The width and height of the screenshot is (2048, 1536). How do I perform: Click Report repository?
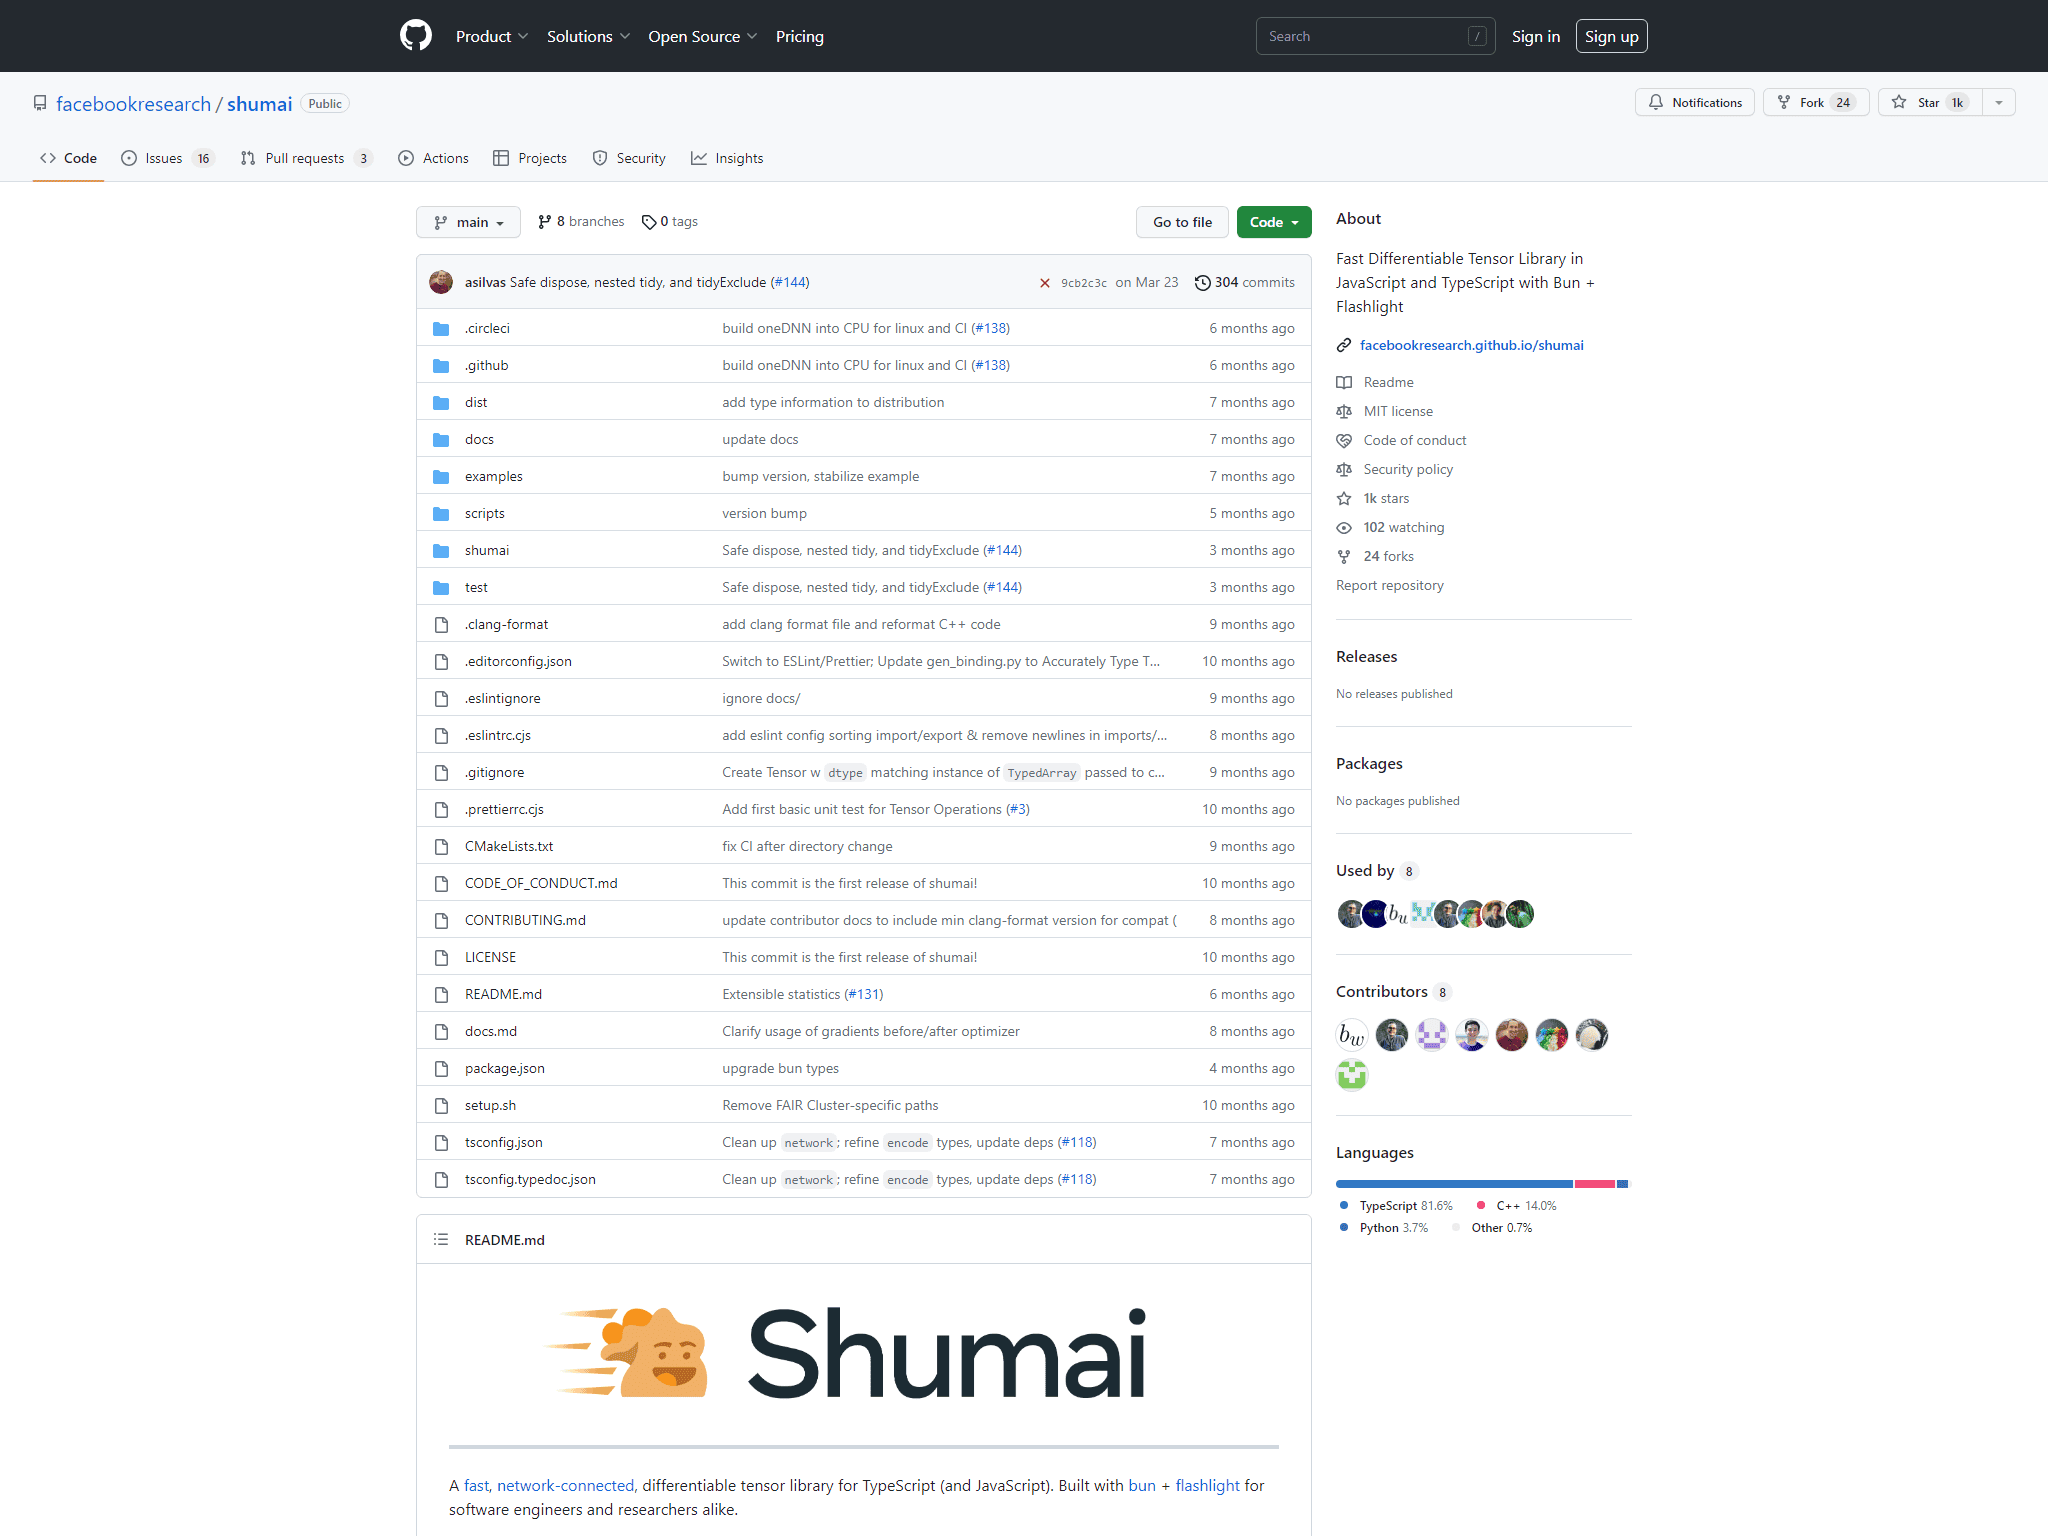pos(1389,585)
